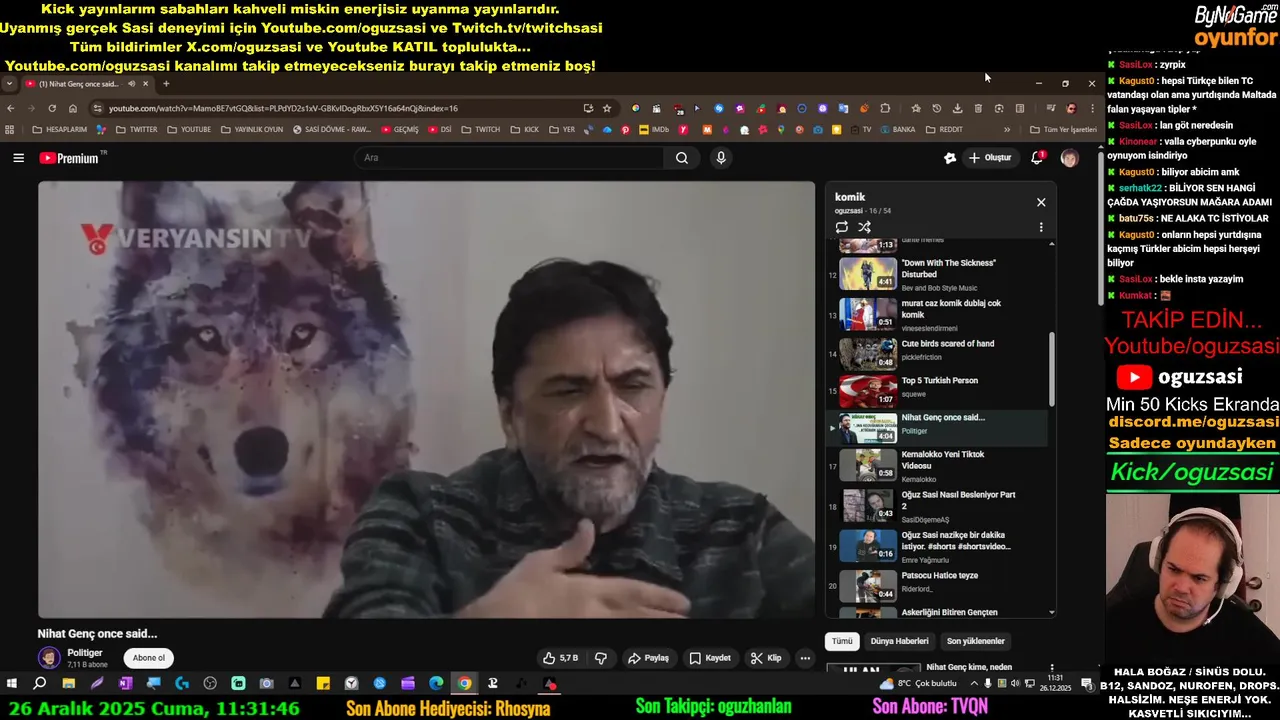Open the BANKA bookmarks folder
This screenshot has height=720, width=1280.
click(x=897, y=129)
